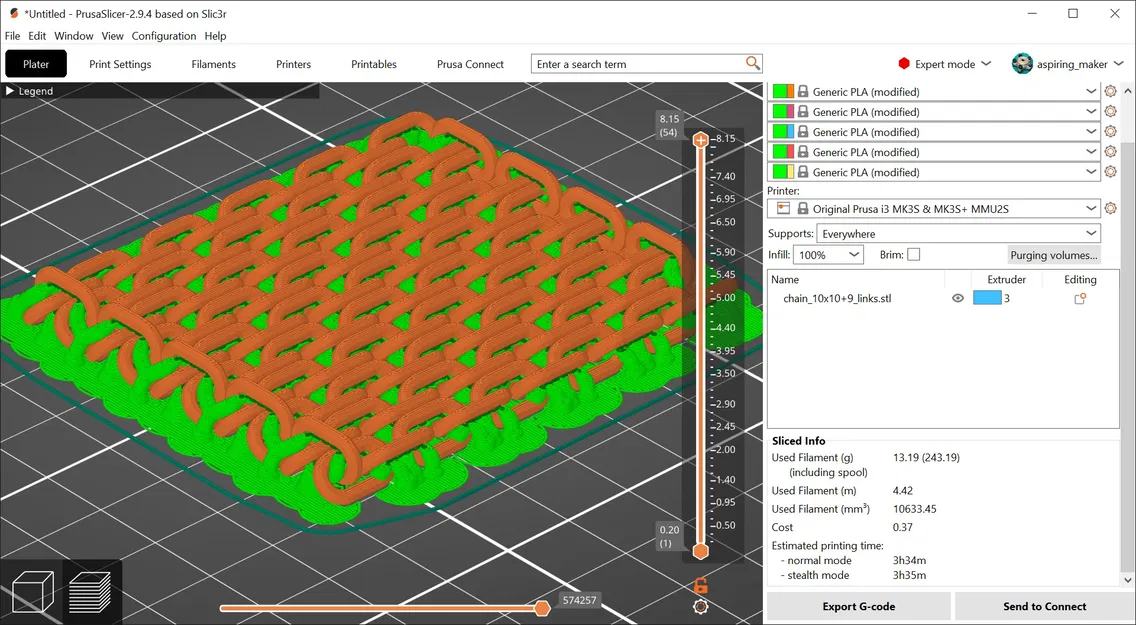This screenshot has height=625, width=1136.
Task: Open the Printables tab
Action: coord(374,64)
